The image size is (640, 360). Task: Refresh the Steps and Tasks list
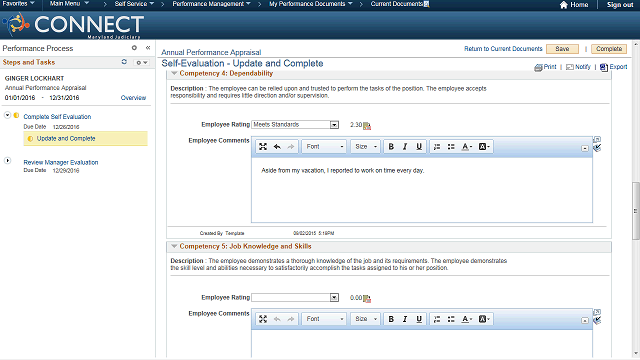click(124, 62)
